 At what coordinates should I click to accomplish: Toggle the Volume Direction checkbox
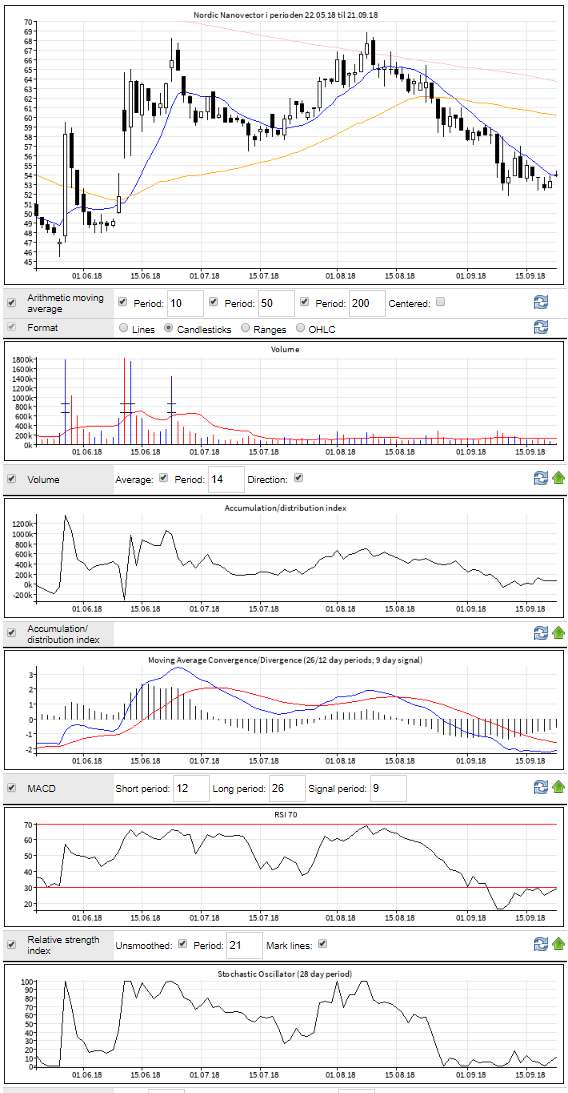tap(298, 477)
